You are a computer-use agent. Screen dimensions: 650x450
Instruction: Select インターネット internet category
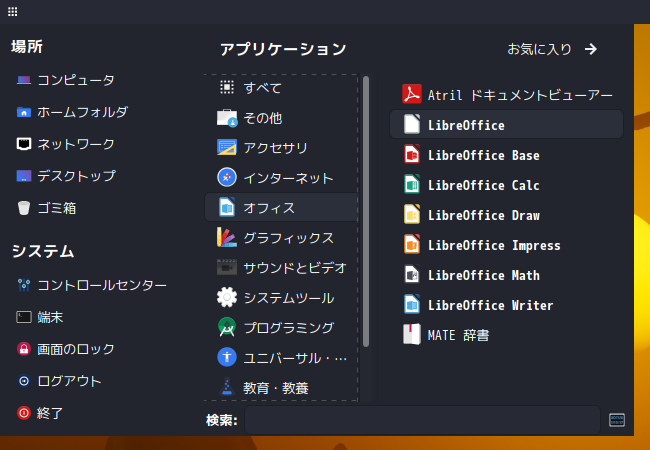[281, 178]
